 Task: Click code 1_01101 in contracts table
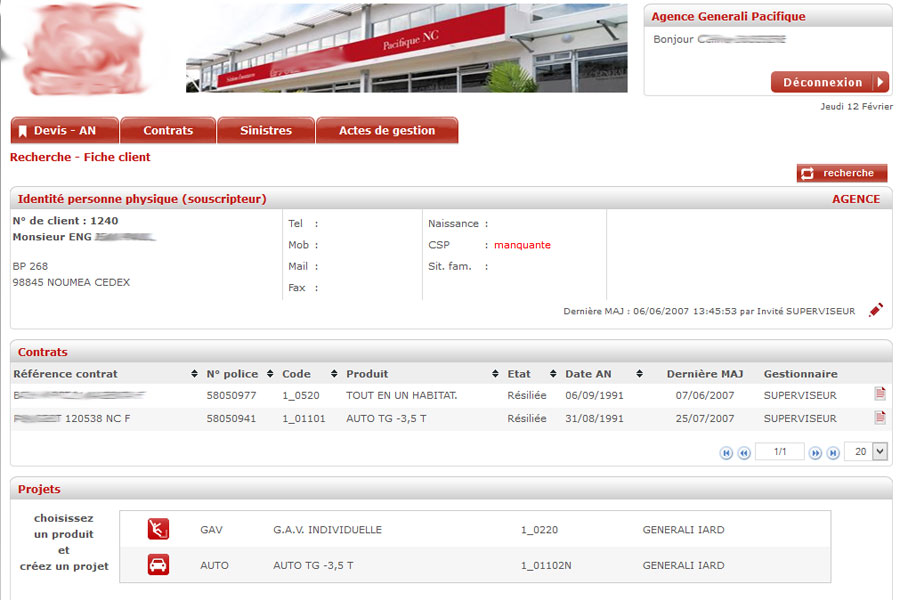304,419
